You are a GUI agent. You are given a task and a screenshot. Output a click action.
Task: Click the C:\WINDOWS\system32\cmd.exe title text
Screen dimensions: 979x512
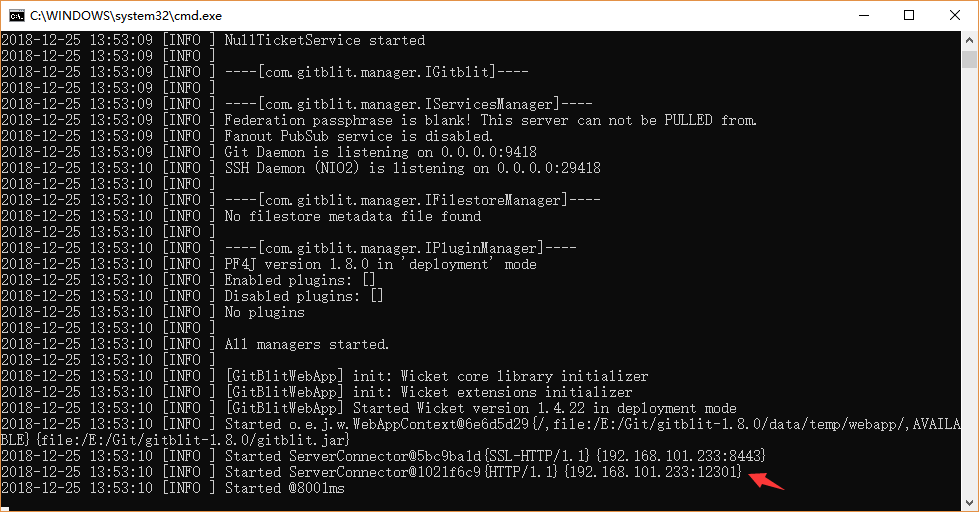click(125, 16)
